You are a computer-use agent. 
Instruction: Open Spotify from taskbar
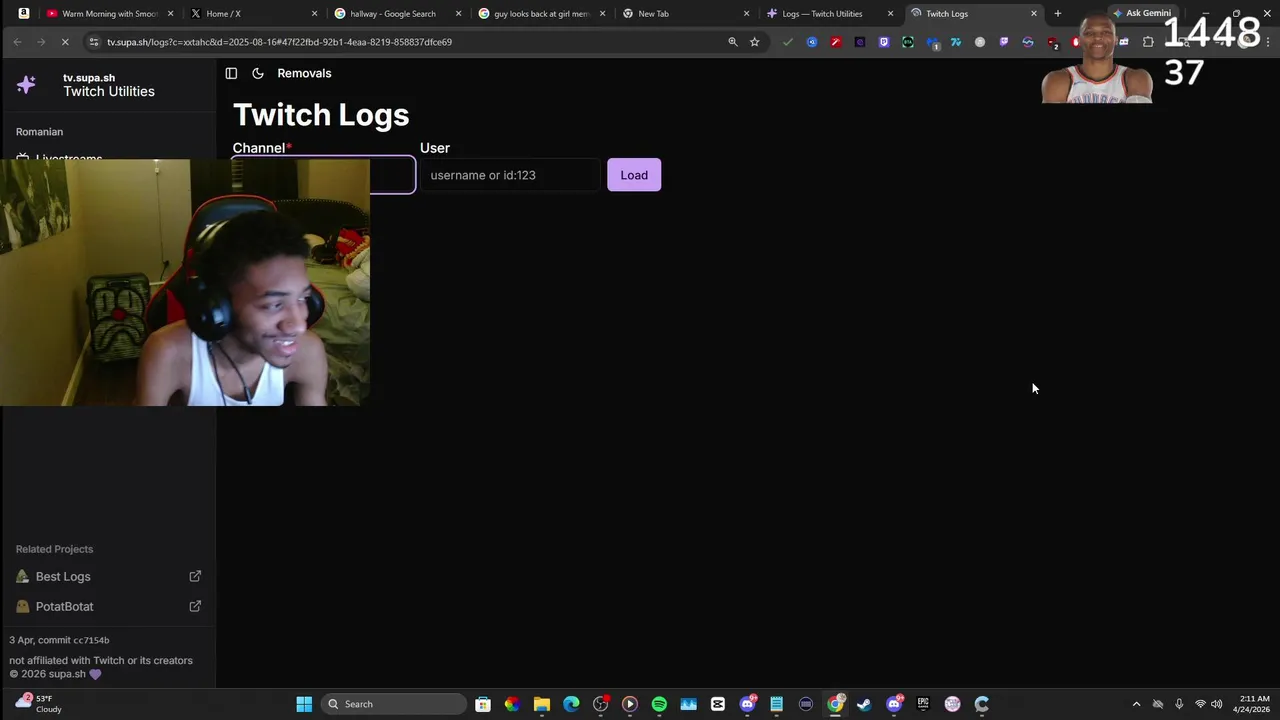coord(659,704)
